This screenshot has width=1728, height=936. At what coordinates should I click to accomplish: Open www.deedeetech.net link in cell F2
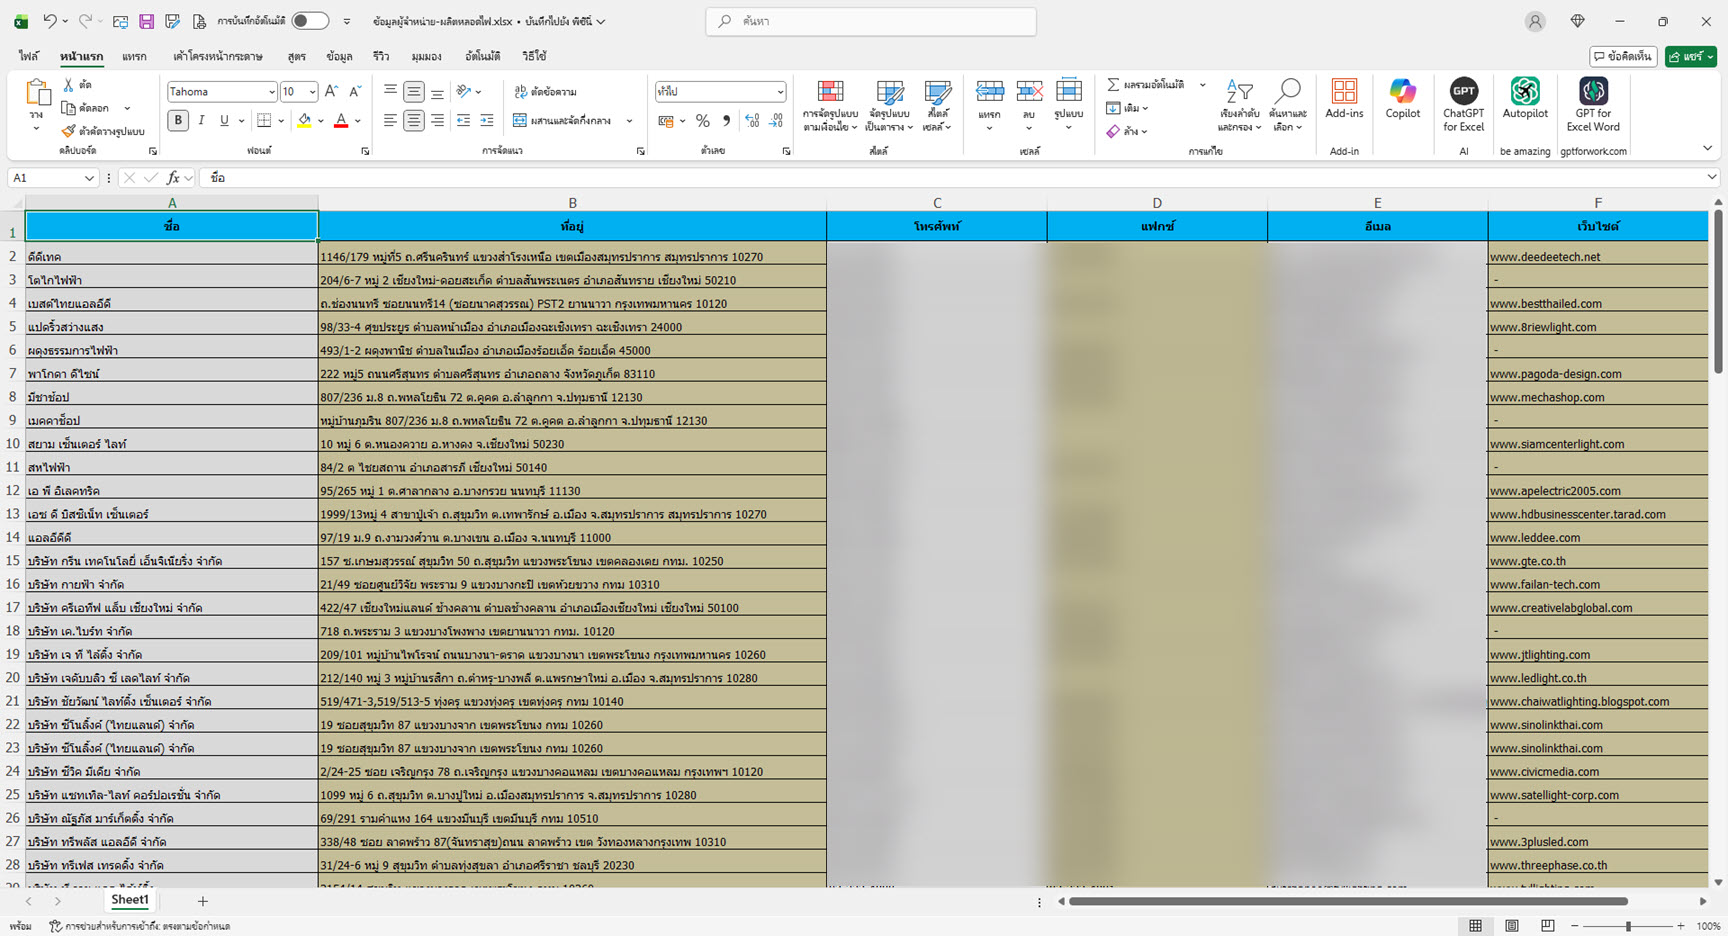point(1545,257)
